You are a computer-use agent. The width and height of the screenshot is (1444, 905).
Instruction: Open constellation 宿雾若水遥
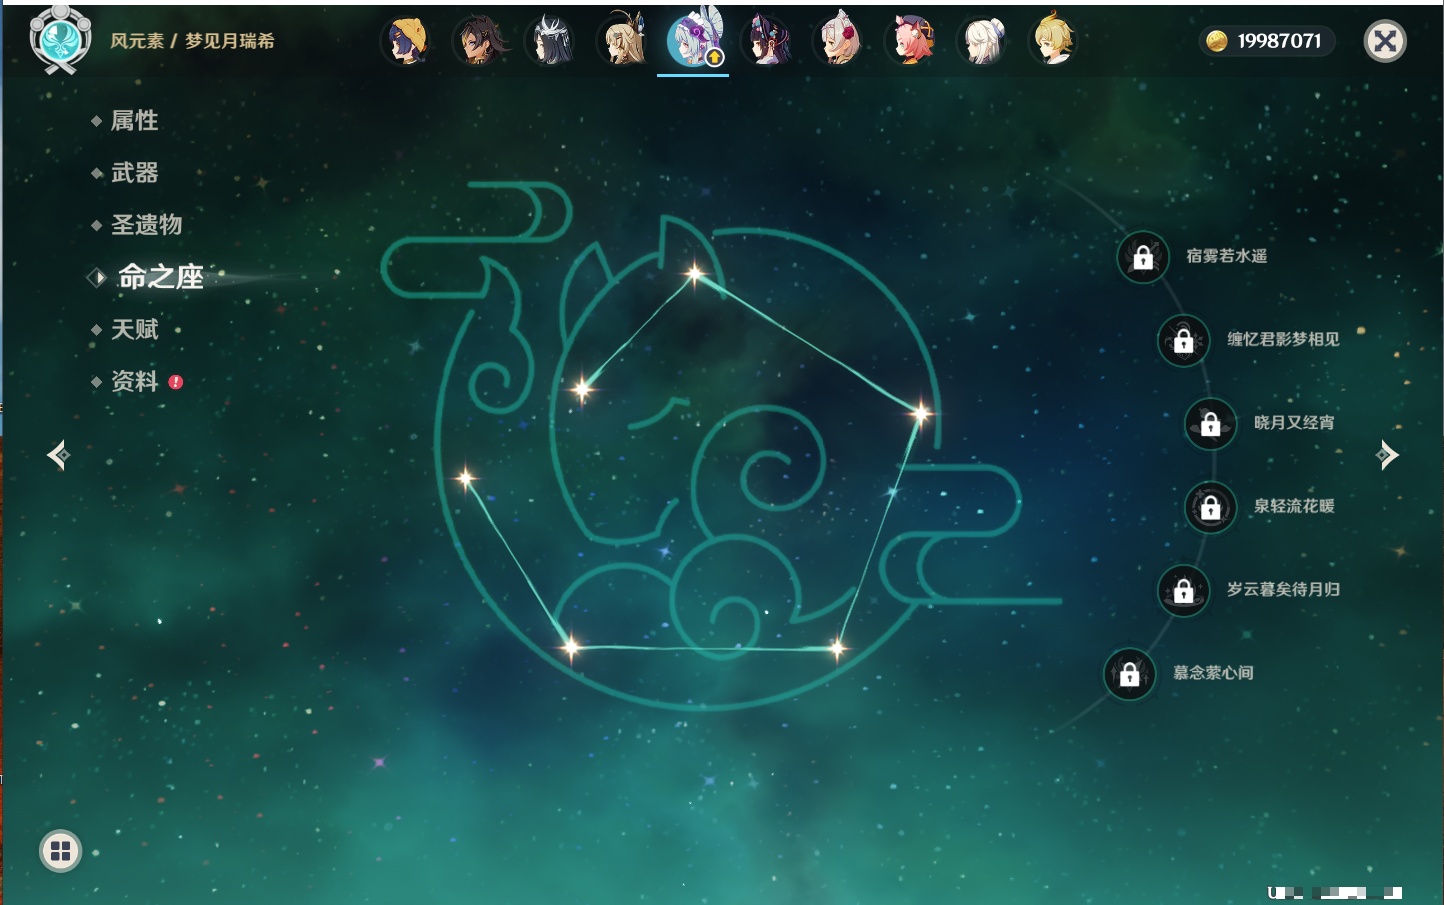click(x=1226, y=256)
